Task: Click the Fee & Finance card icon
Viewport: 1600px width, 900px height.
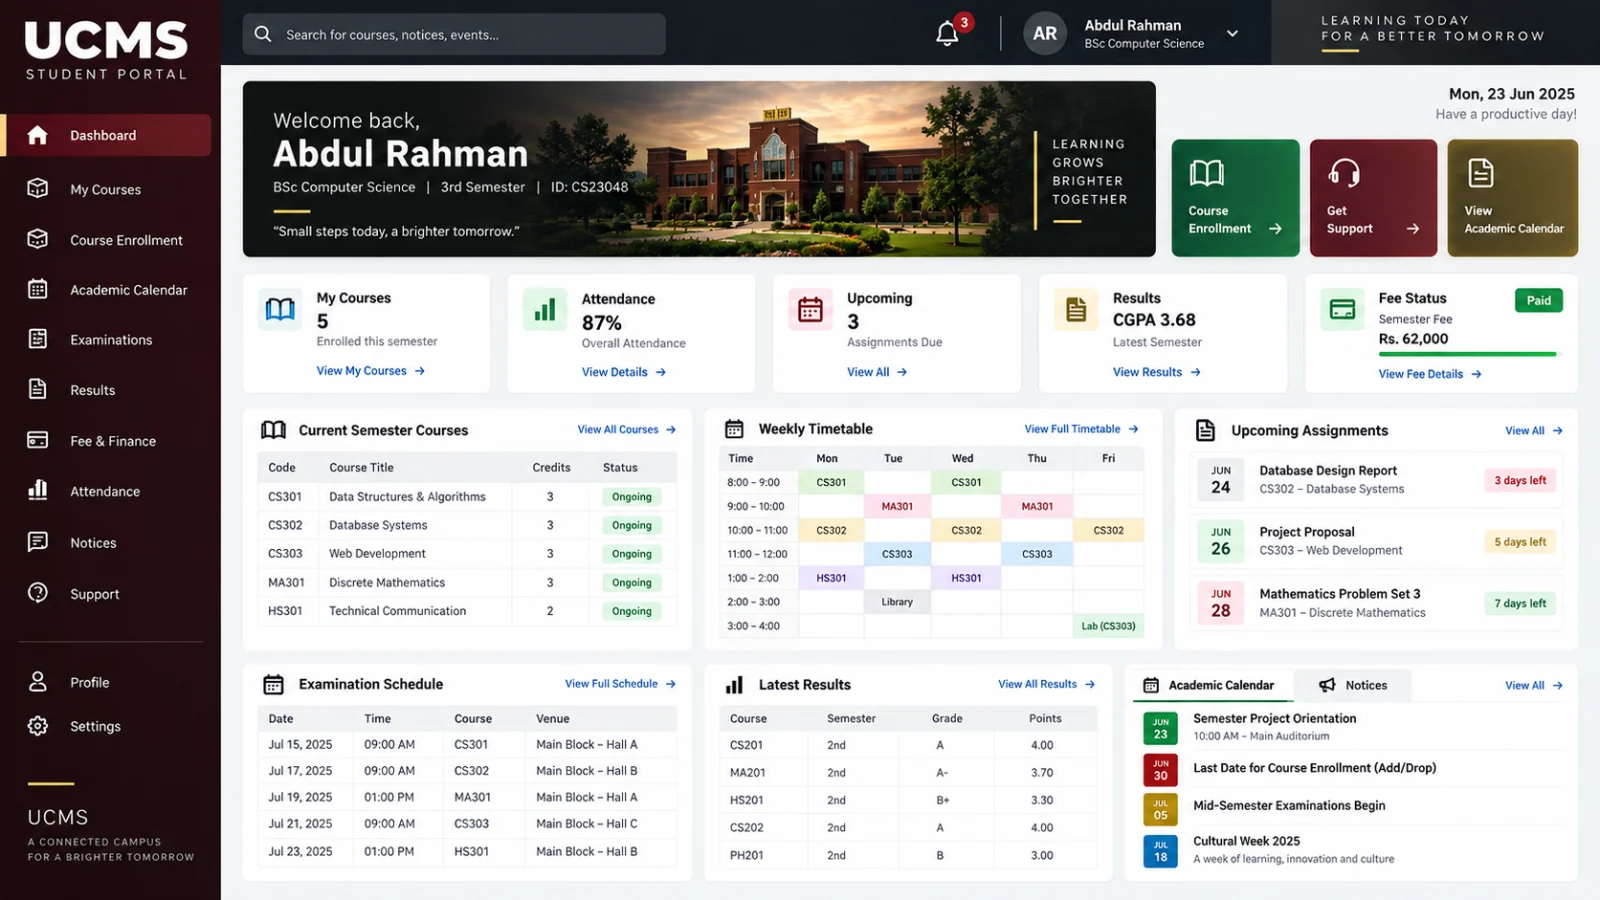Action: [38, 440]
